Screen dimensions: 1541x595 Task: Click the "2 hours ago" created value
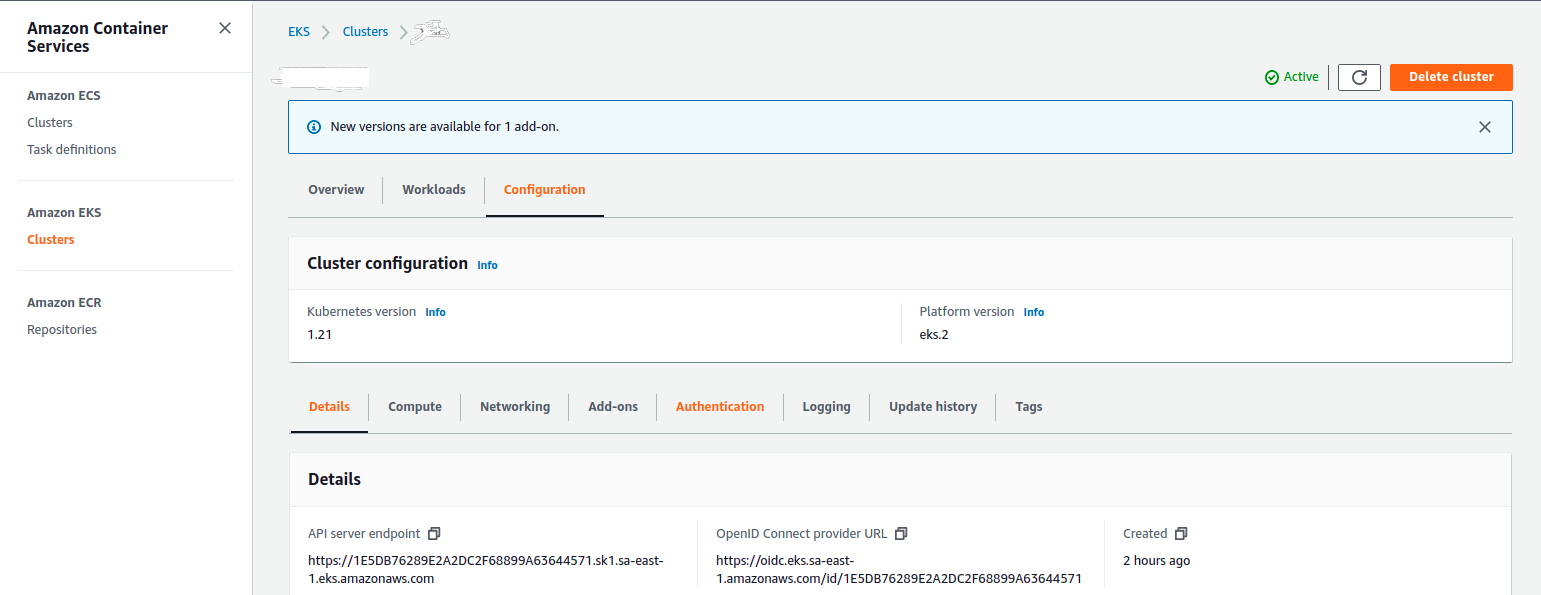tap(1157, 561)
